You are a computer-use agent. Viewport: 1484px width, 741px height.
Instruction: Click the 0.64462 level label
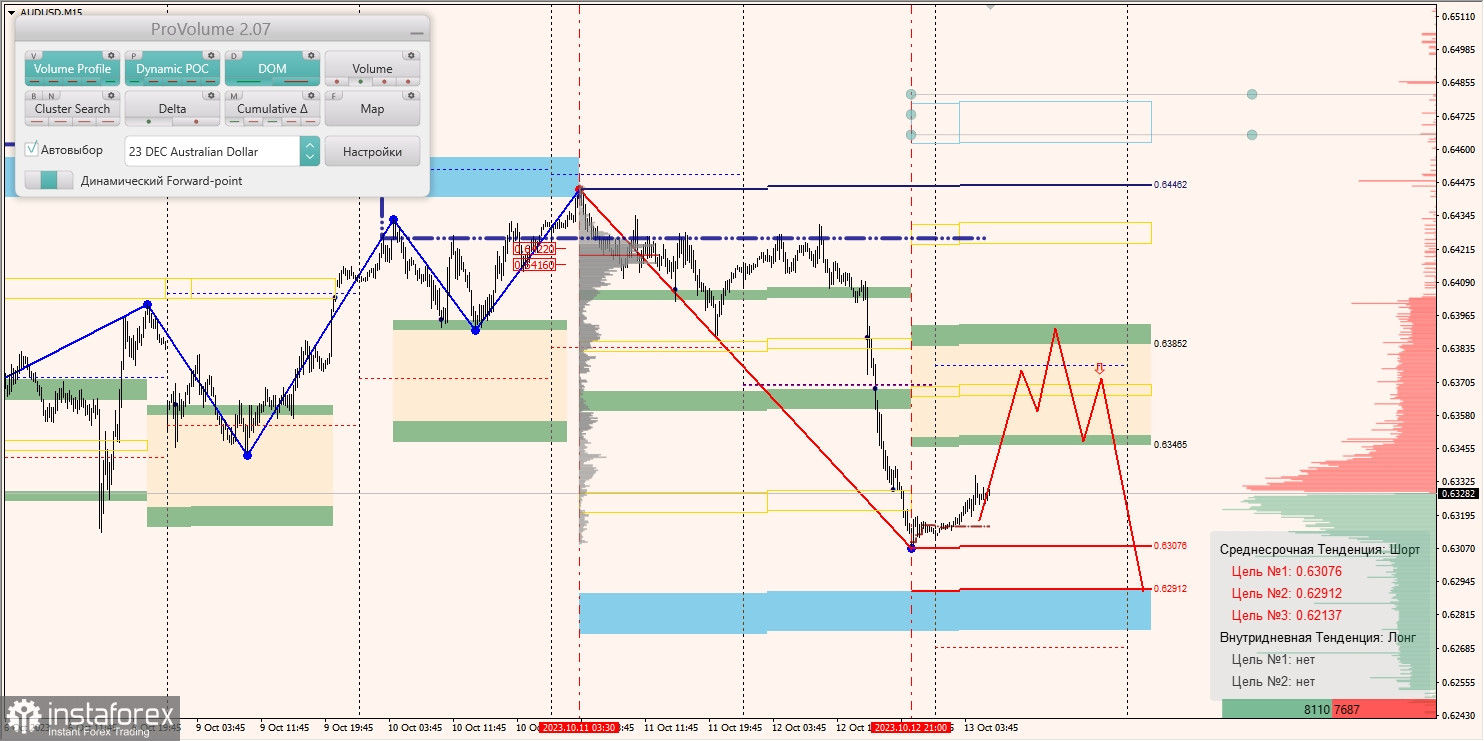(x=1170, y=185)
